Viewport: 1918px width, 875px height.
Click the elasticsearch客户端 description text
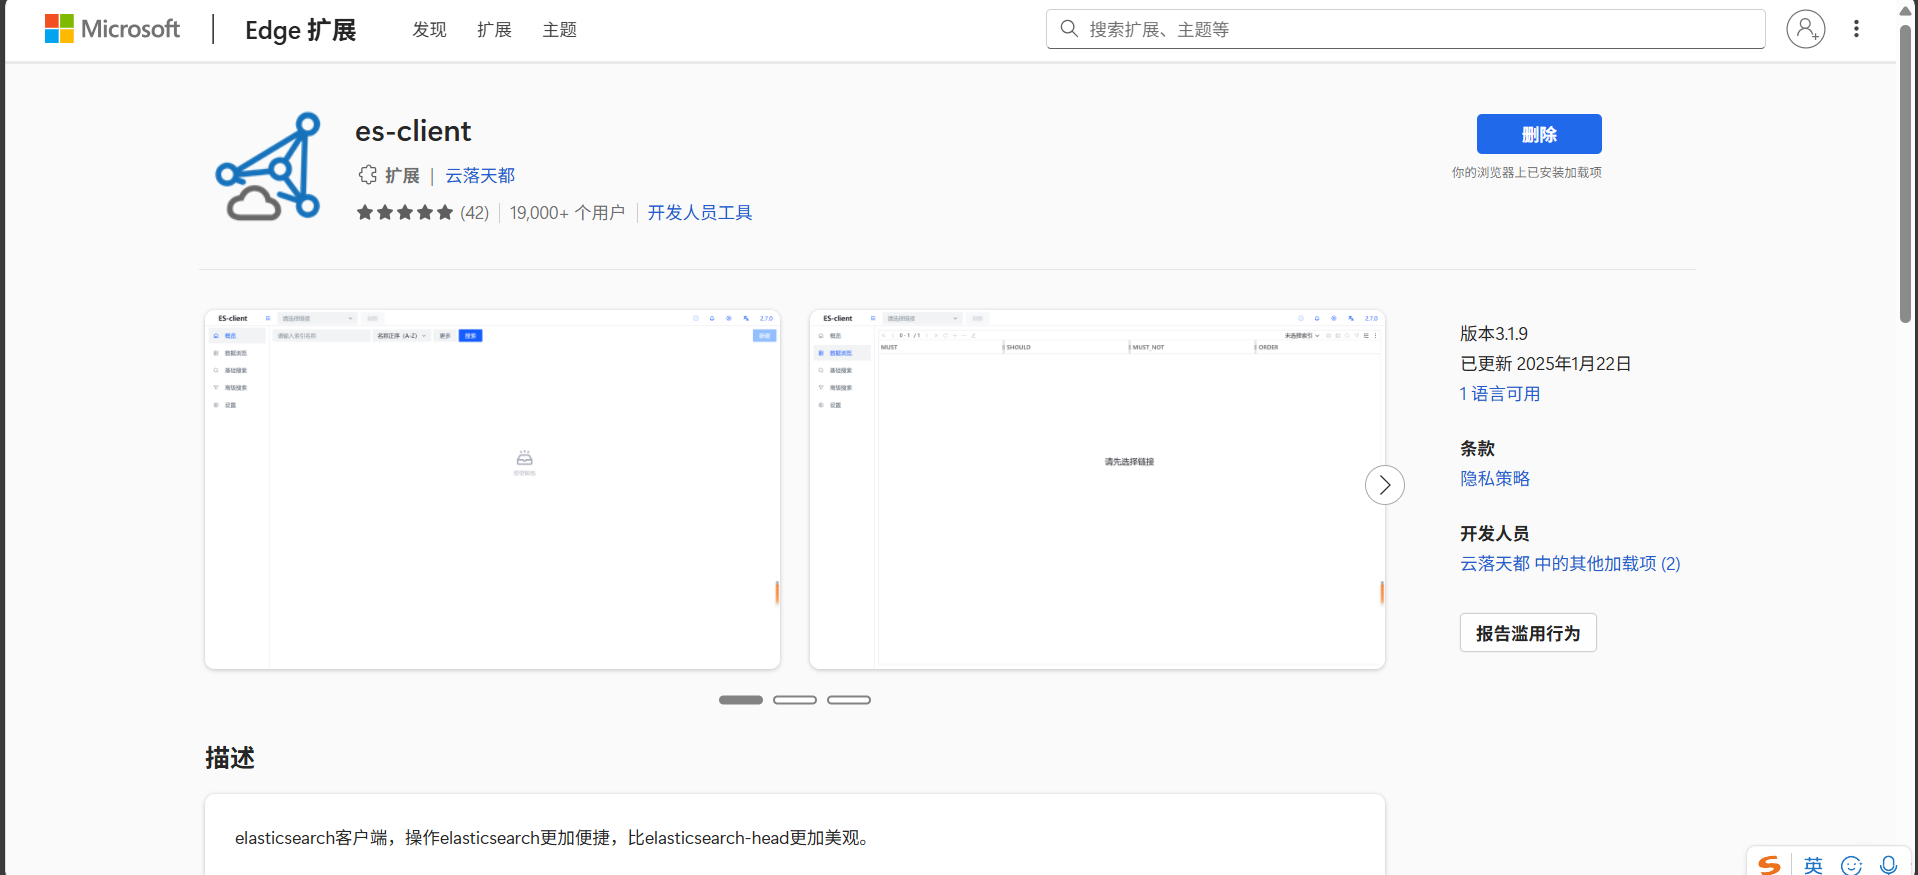(554, 838)
